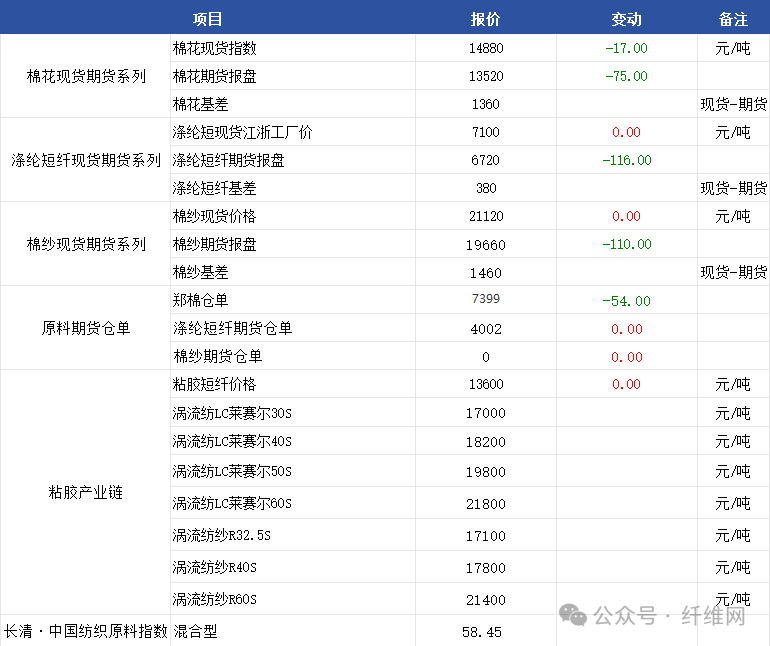
Task: Click the 涤纶短纤基差 row label
Action: click(x=214, y=188)
